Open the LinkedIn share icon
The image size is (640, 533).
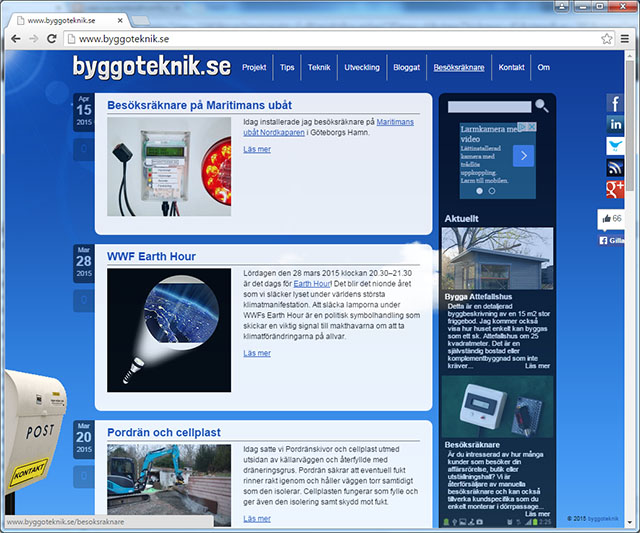pos(615,124)
